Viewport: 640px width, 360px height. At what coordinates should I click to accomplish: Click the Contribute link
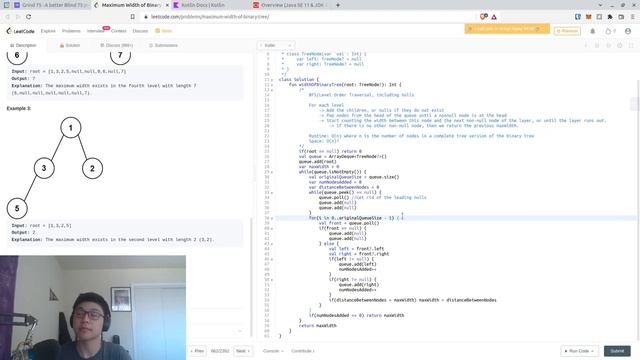[302, 351]
